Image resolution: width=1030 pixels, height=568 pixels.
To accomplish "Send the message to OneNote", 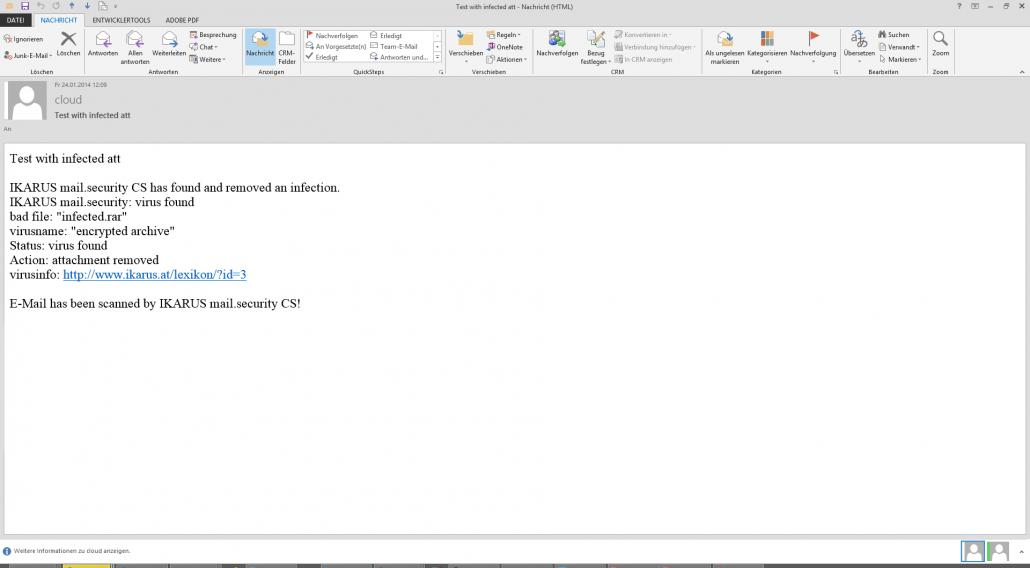I will (x=504, y=47).
